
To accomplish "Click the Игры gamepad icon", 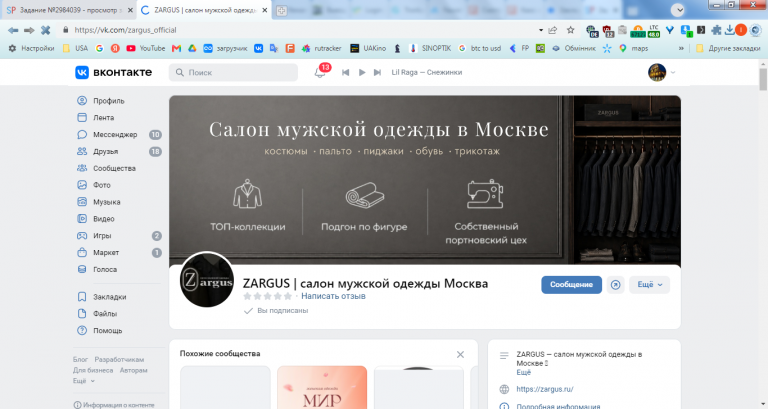I will tap(82, 236).
